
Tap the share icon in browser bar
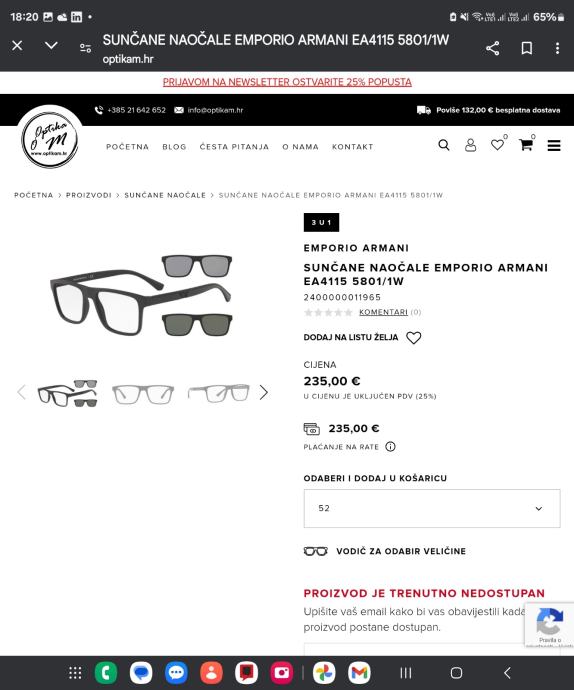pyautogui.click(x=493, y=48)
